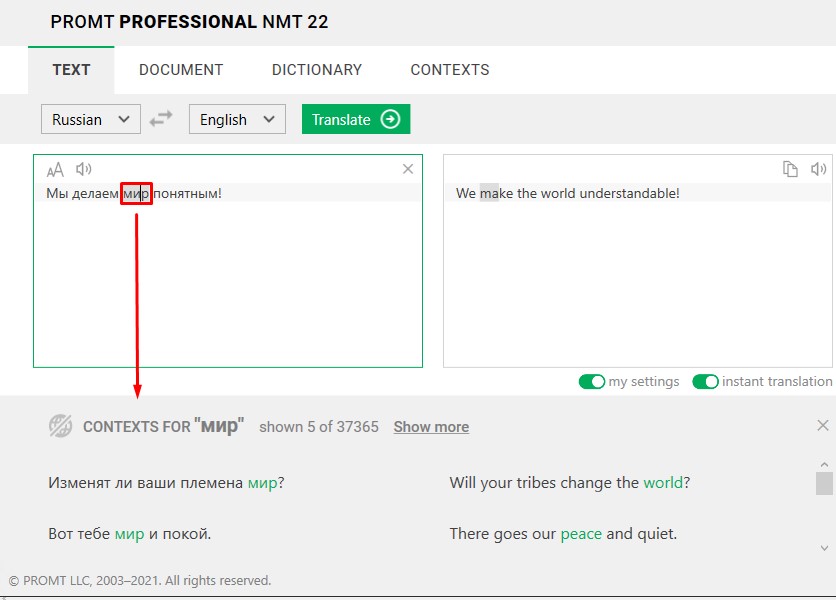Toggle the my settings switch
Viewport: 836px width, 600px height.
(x=592, y=382)
